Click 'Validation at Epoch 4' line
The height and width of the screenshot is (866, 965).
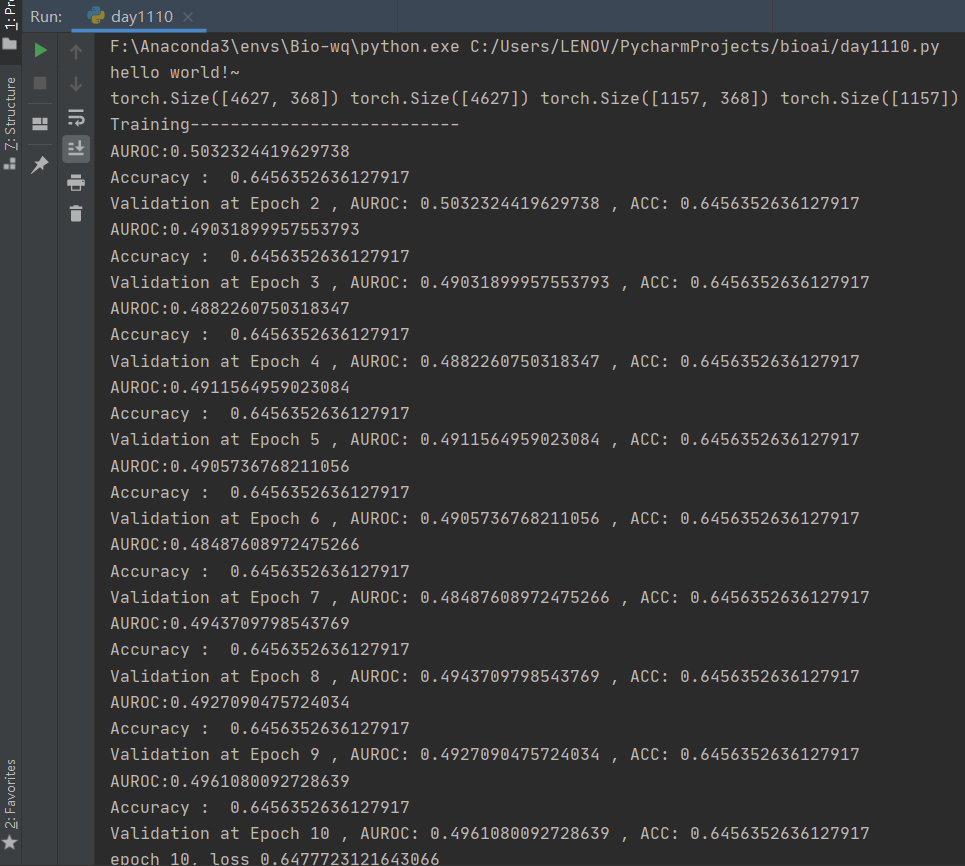click(x=484, y=361)
